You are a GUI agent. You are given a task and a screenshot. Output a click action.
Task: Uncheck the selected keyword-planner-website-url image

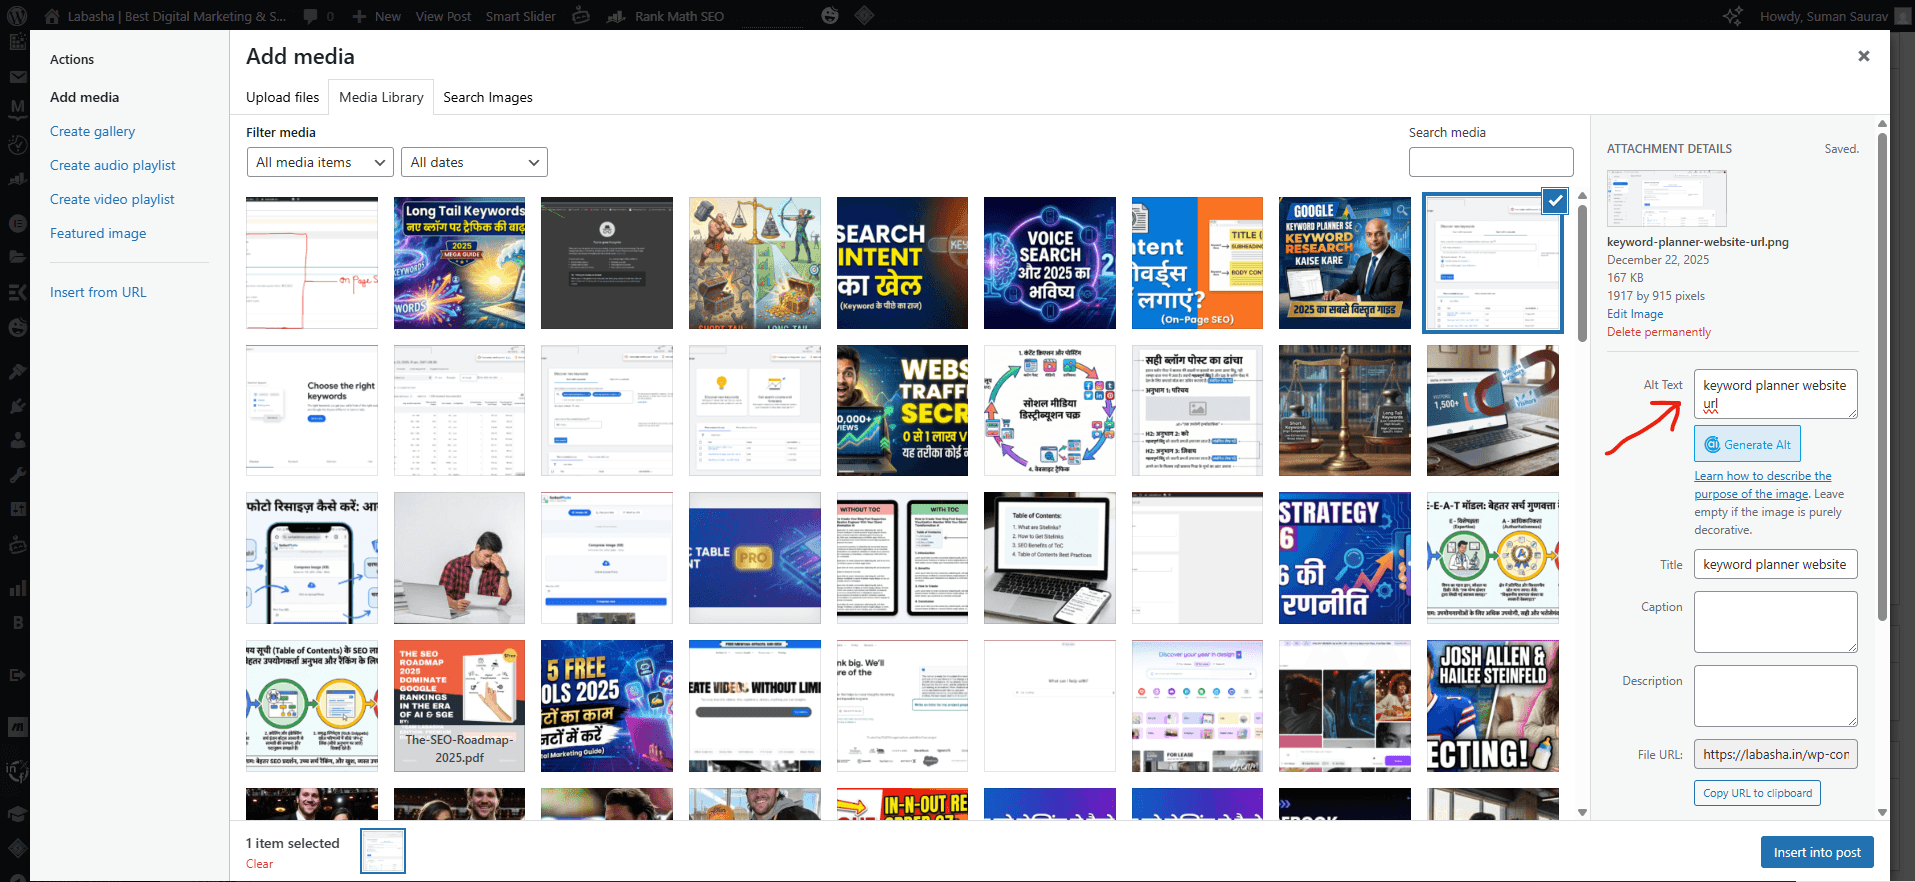coord(1555,200)
